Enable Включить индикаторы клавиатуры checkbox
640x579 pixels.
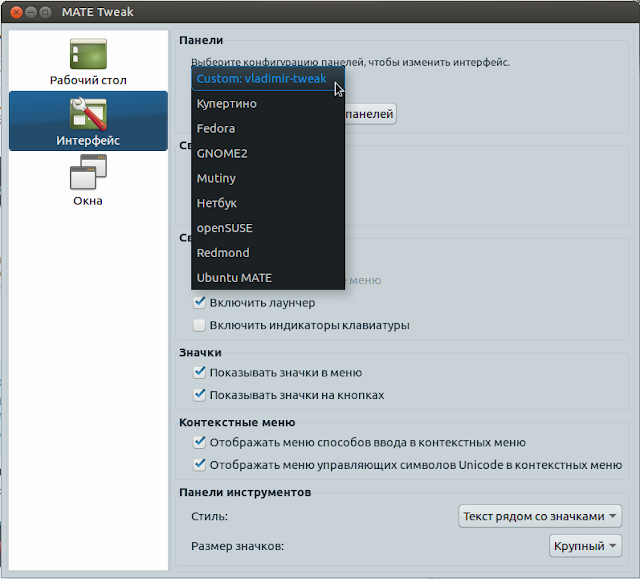point(199,325)
